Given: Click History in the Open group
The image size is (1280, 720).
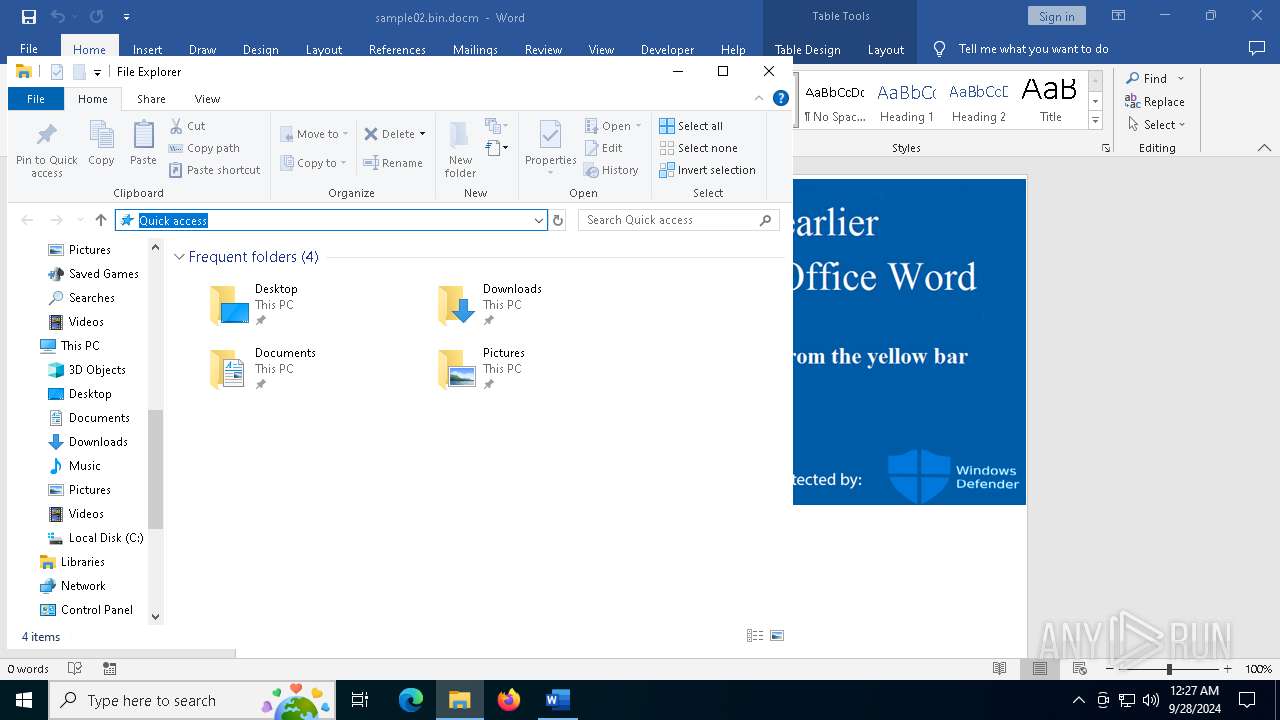Looking at the screenshot, I should coord(611,170).
